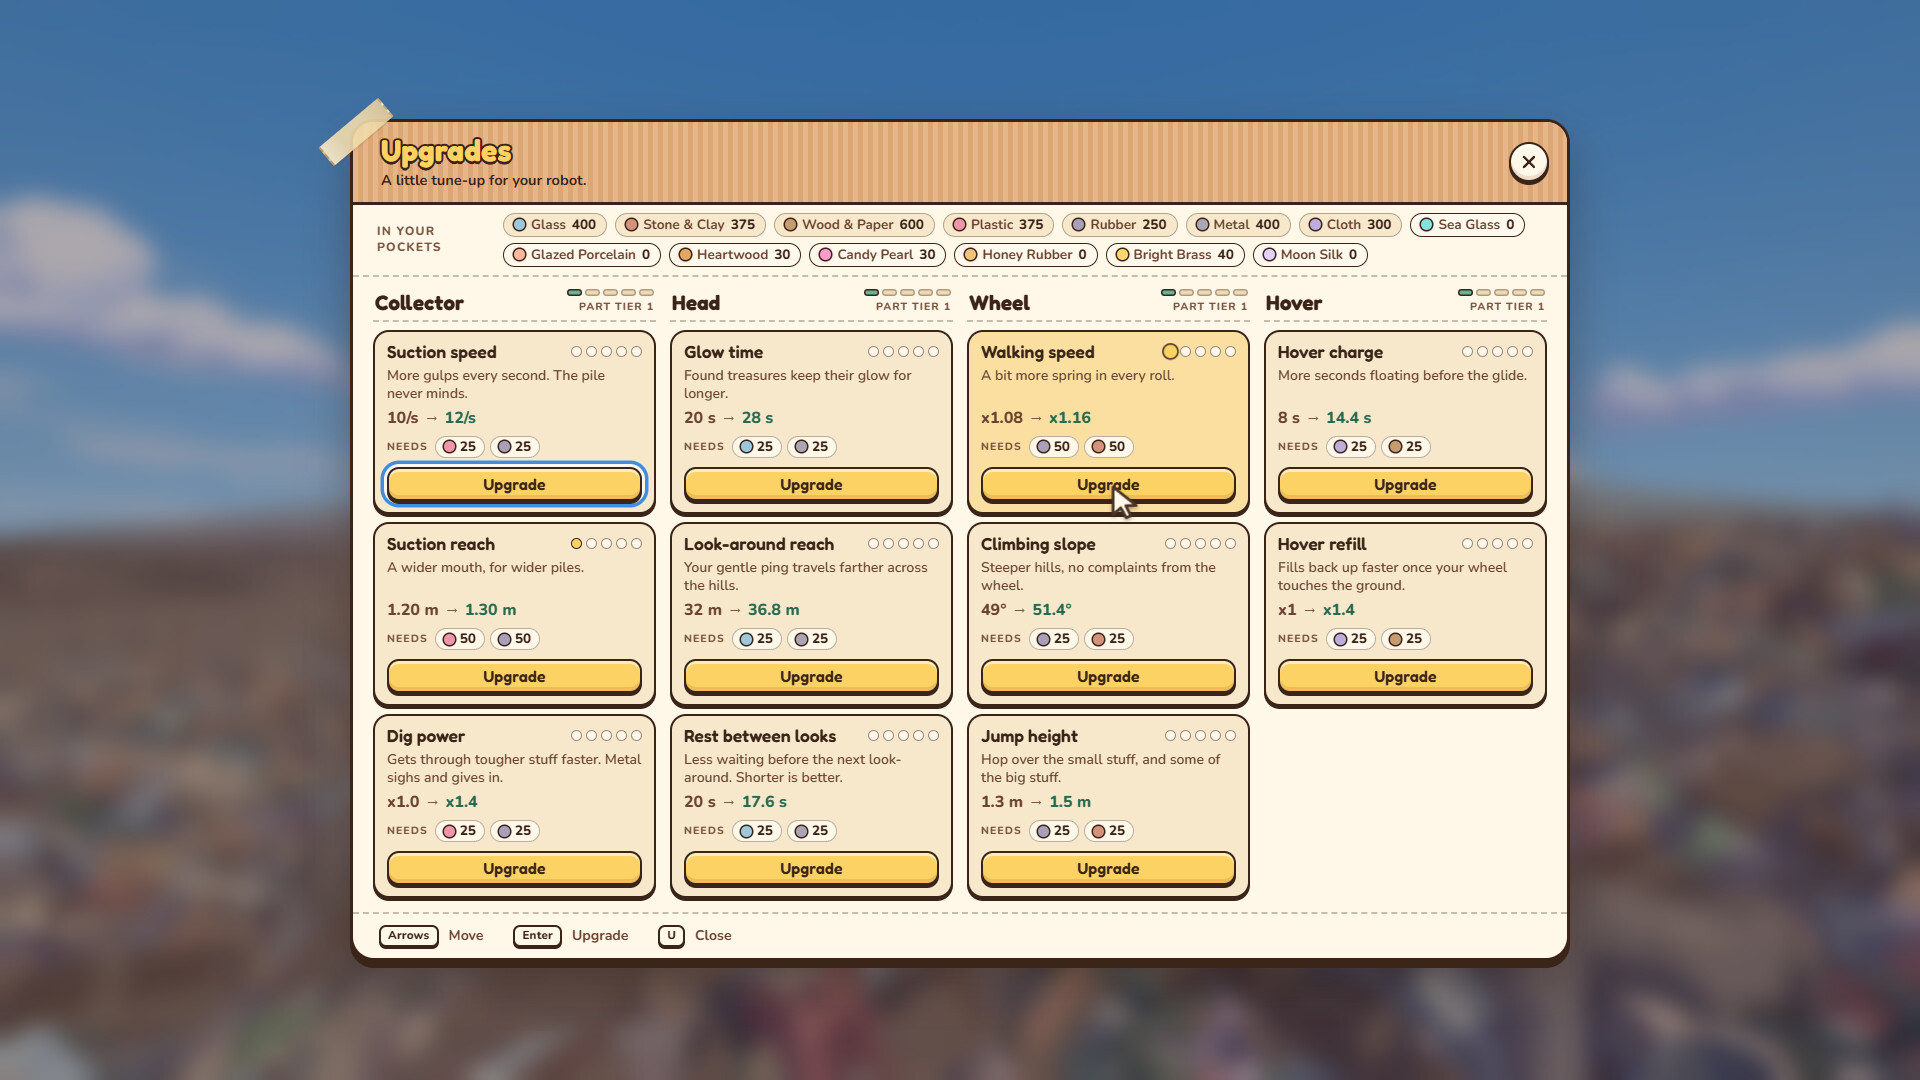Click the Collector part tier progress bar
The width and height of the screenshot is (1920, 1080).
[610, 292]
